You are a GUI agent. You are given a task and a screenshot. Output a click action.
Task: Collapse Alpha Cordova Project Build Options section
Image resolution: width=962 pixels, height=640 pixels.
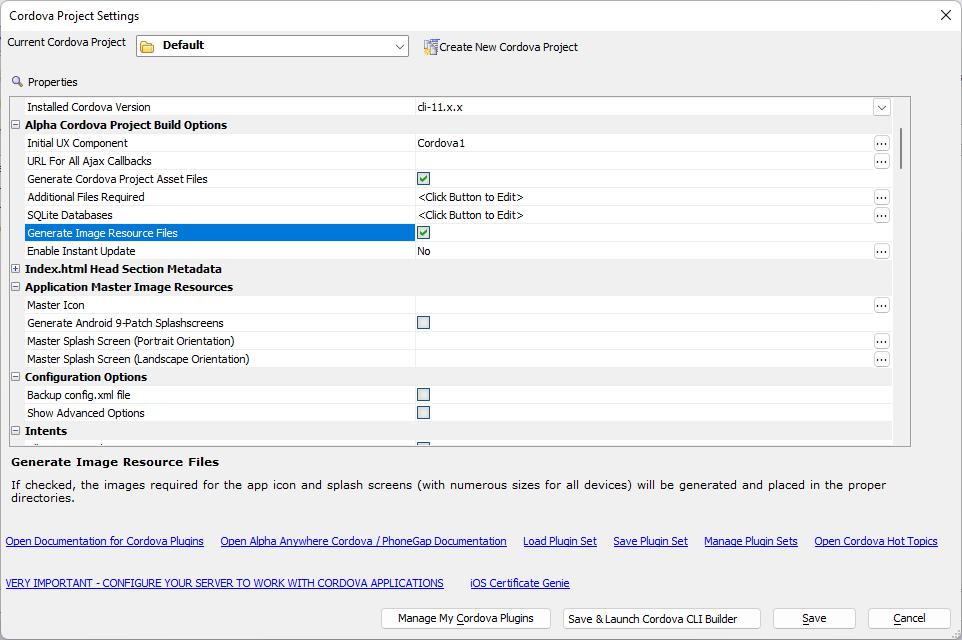[x=16, y=125]
